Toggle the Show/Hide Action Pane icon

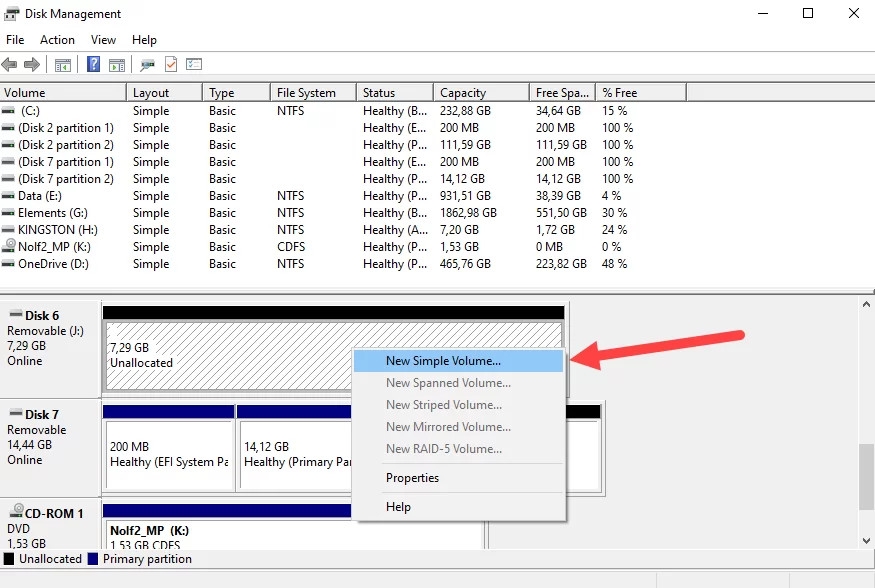(117, 64)
